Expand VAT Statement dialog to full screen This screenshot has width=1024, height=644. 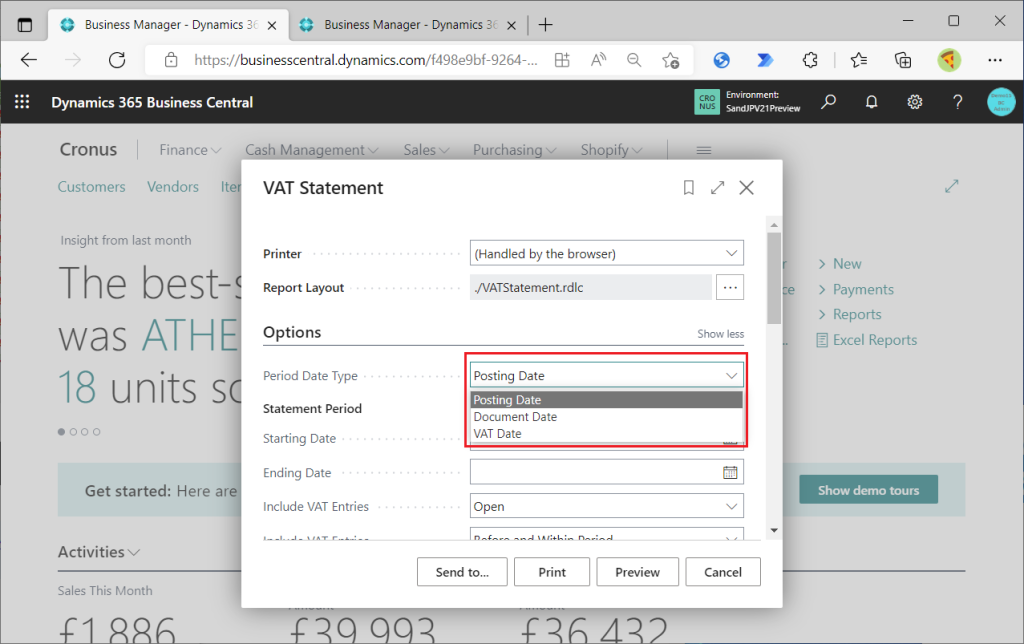click(718, 188)
